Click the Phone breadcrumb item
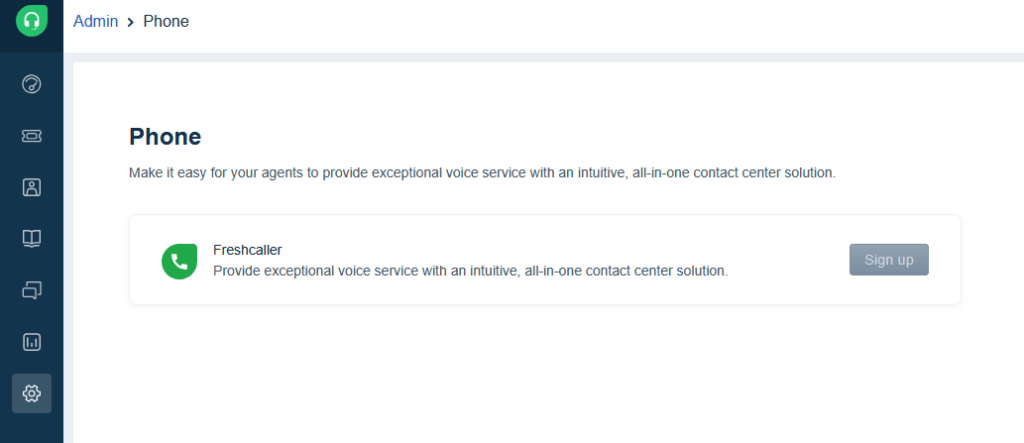The image size is (1024, 443). click(x=166, y=21)
